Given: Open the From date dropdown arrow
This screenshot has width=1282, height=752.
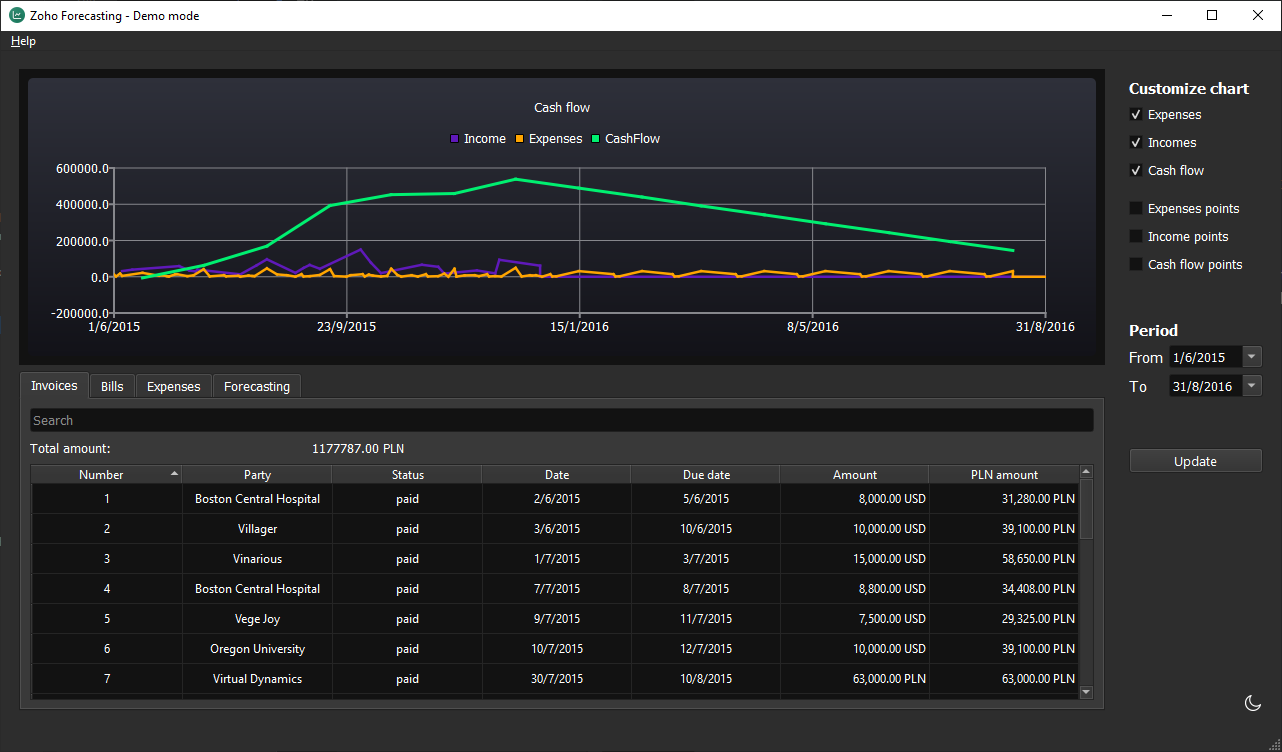Looking at the screenshot, I should [1252, 357].
